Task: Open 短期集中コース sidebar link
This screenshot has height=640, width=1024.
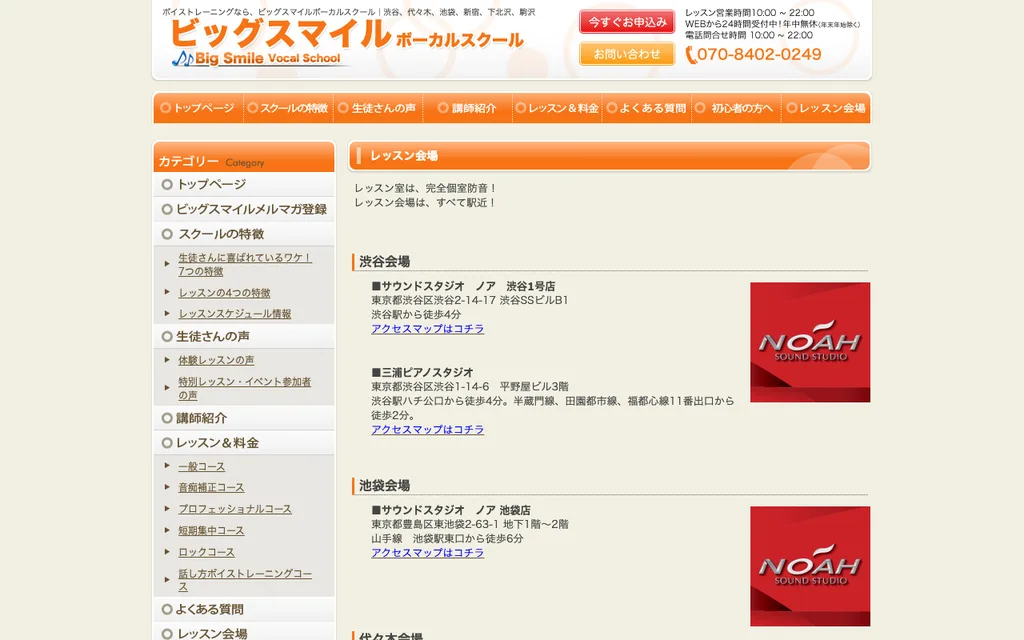Action: 212,531
